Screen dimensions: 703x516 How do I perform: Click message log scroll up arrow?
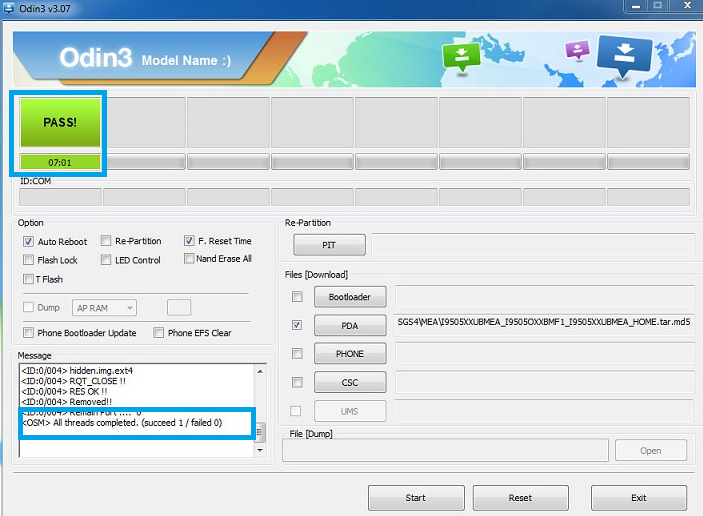pos(260,371)
